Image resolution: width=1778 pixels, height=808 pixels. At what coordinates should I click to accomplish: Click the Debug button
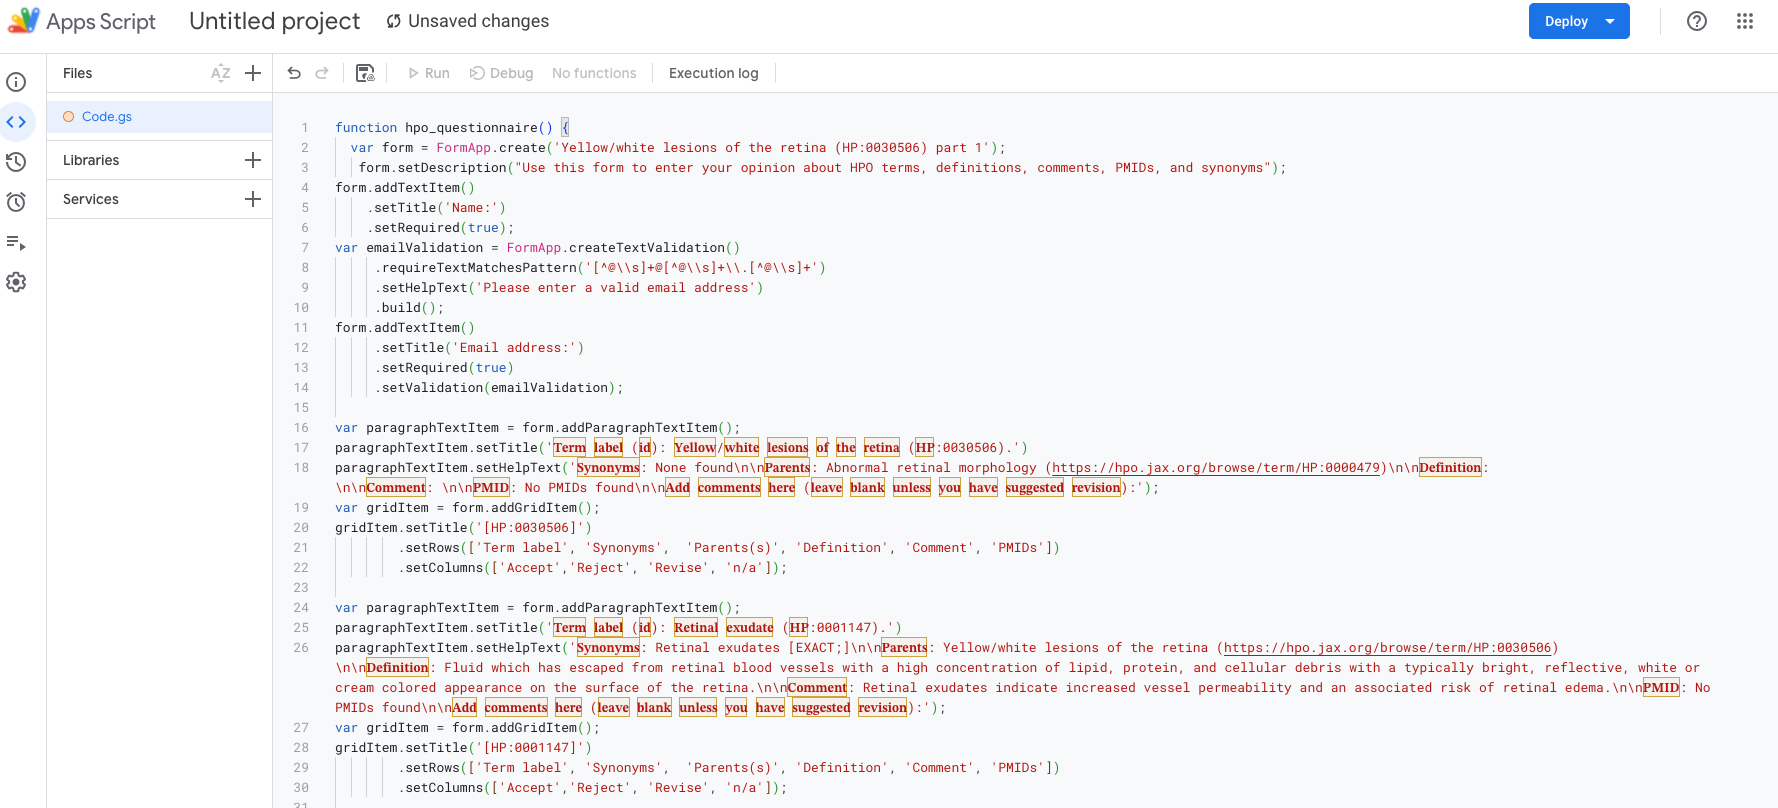pyautogui.click(x=502, y=73)
